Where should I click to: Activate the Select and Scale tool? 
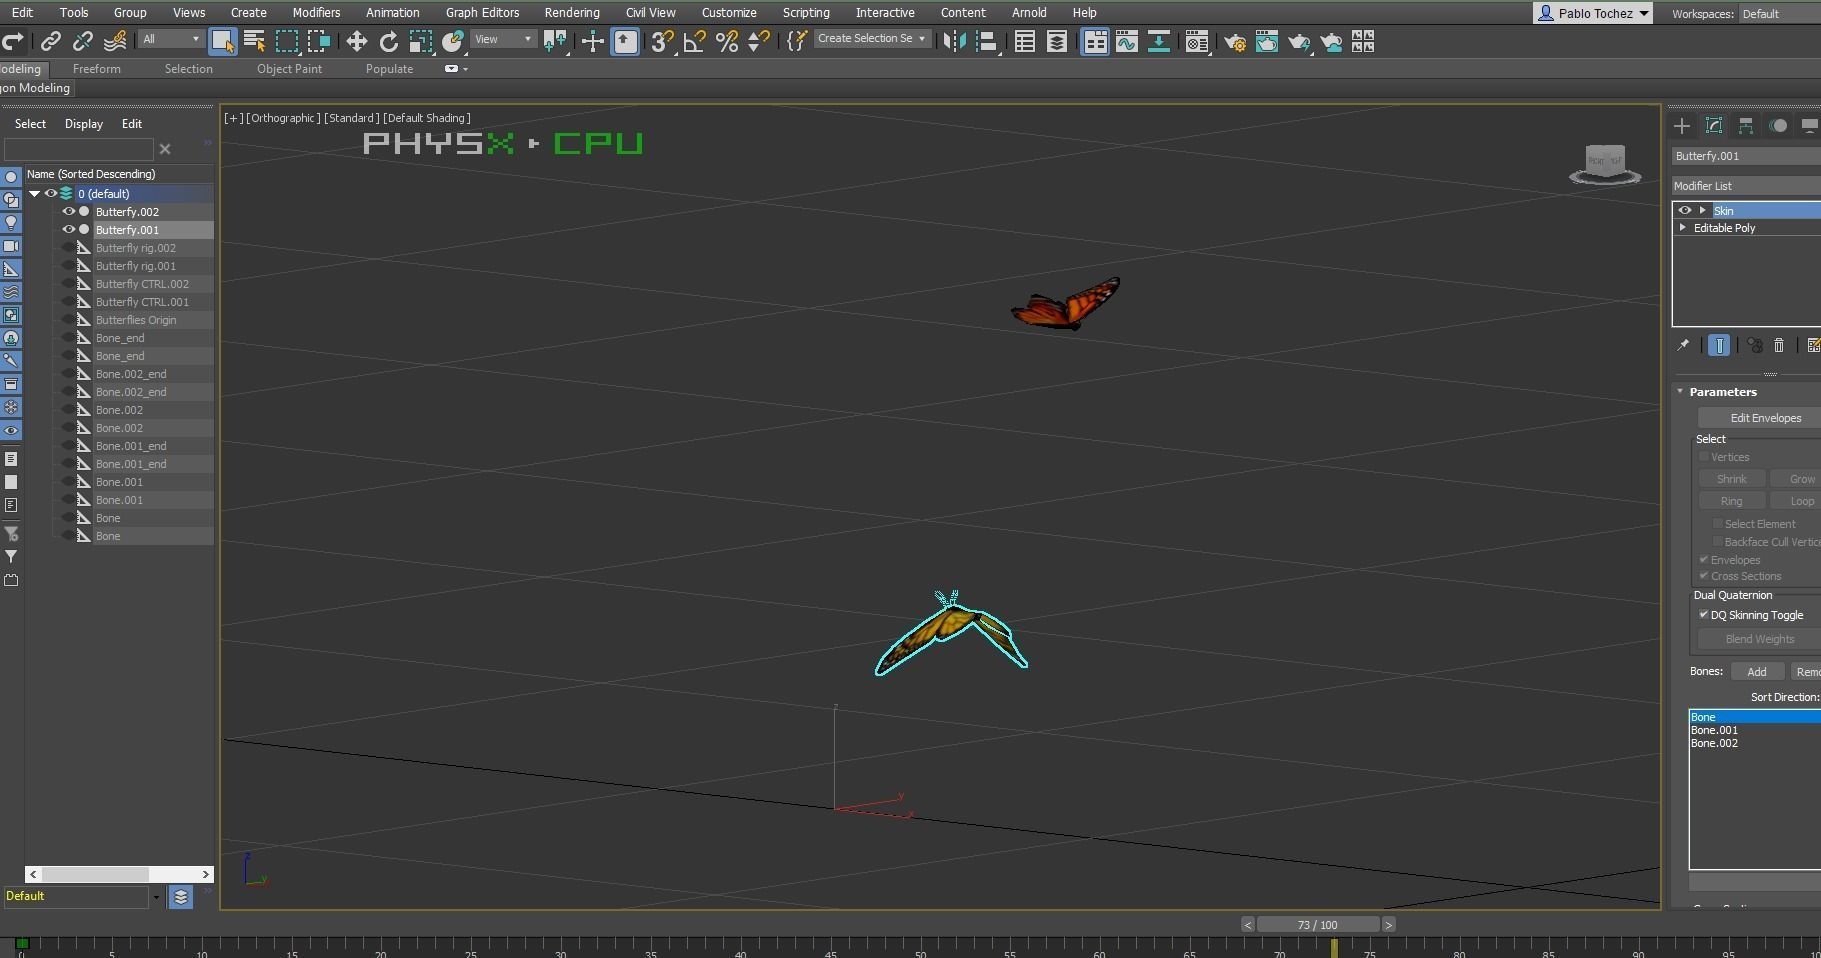coord(421,41)
